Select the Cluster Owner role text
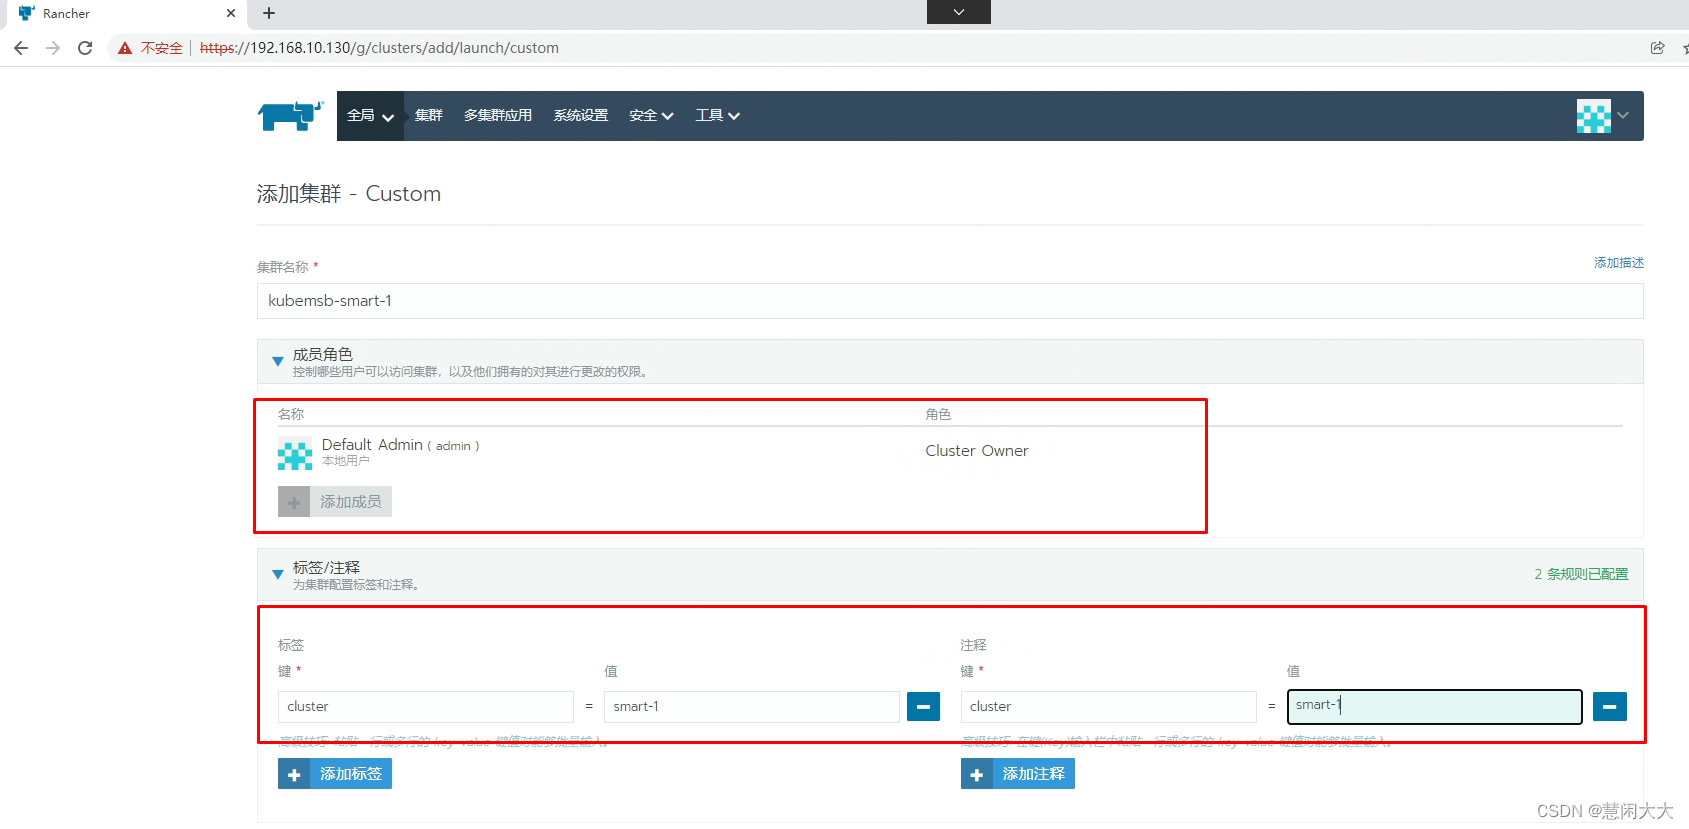Screen dimensions: 1689x829 click(x=977, y=451)
